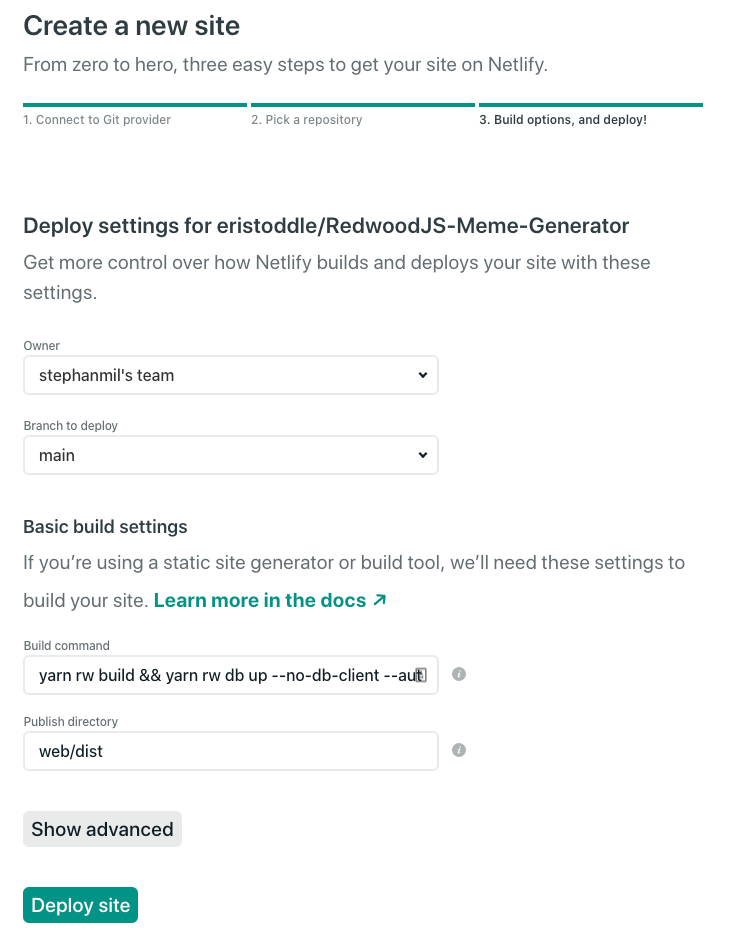The image size is (733, 950).
Task: Click the info icon beside Publish directory
Action: coord(459,750)
